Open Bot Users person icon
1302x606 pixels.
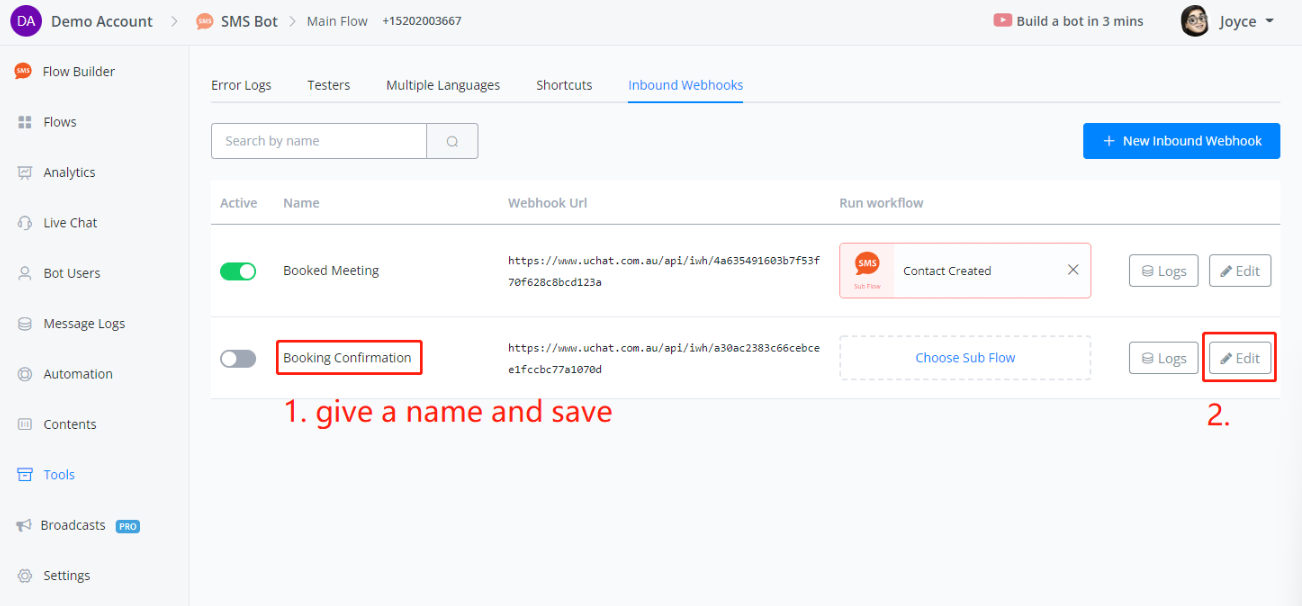click(x=25, y=273)
